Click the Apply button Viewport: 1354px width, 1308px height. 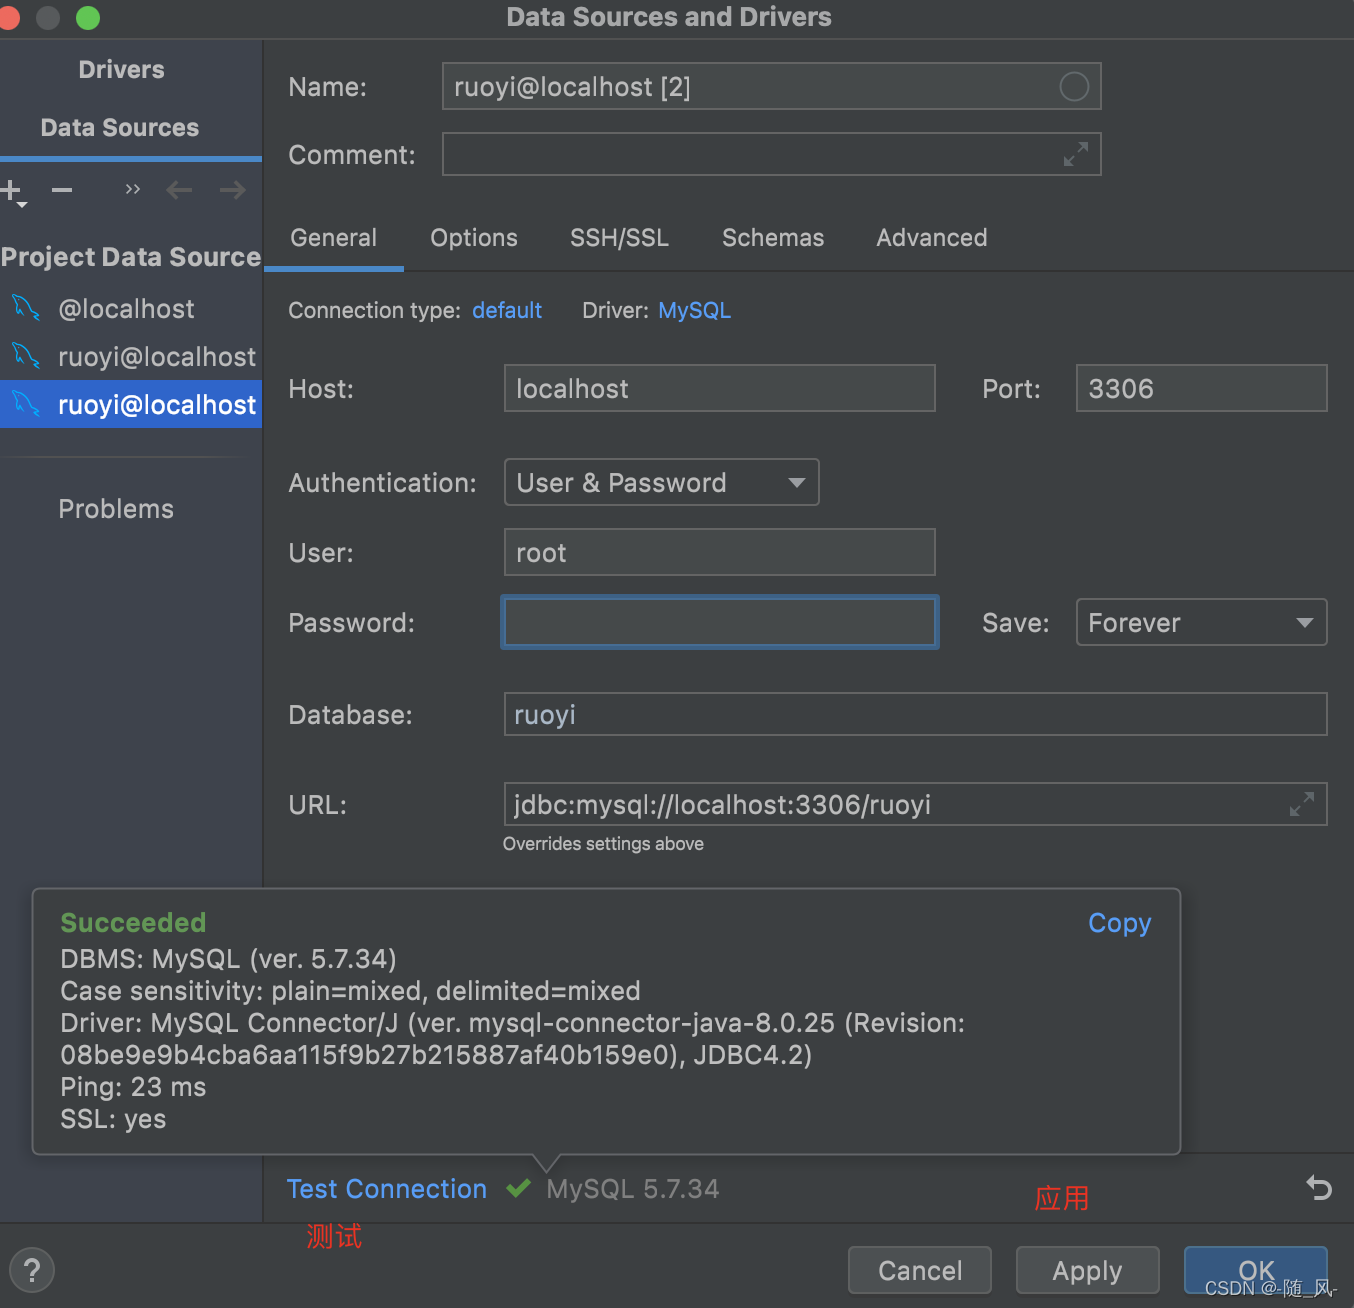point(1087,1270)
